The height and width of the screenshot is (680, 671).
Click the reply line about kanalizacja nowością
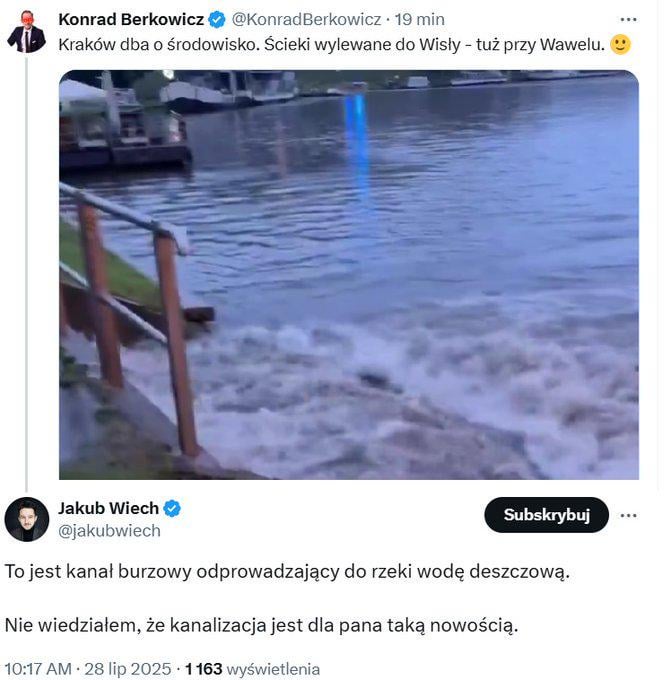pos(262,625)
